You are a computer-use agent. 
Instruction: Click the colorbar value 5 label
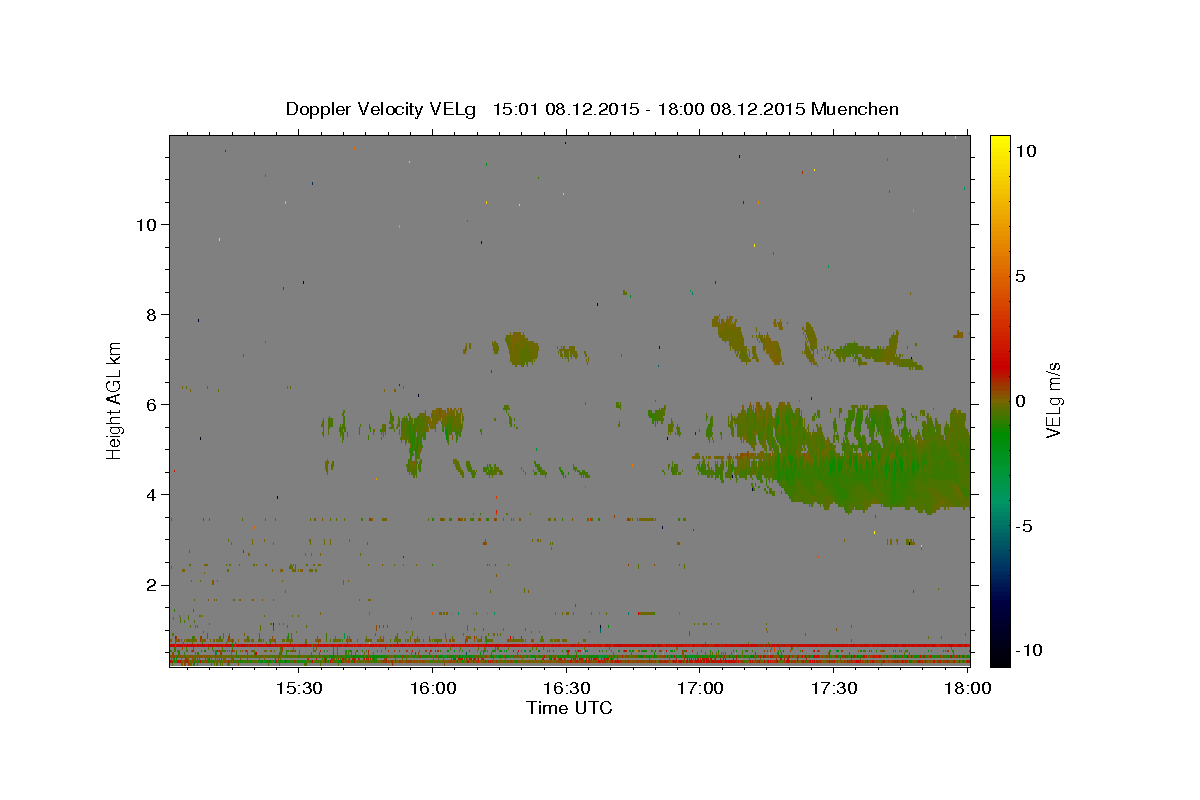tap(1020, 276)
